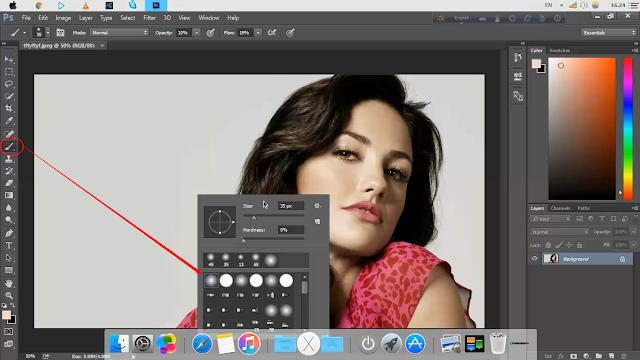Select the Pen tool
This screenshot has height=360, width=640.
(x=9, y=233)
